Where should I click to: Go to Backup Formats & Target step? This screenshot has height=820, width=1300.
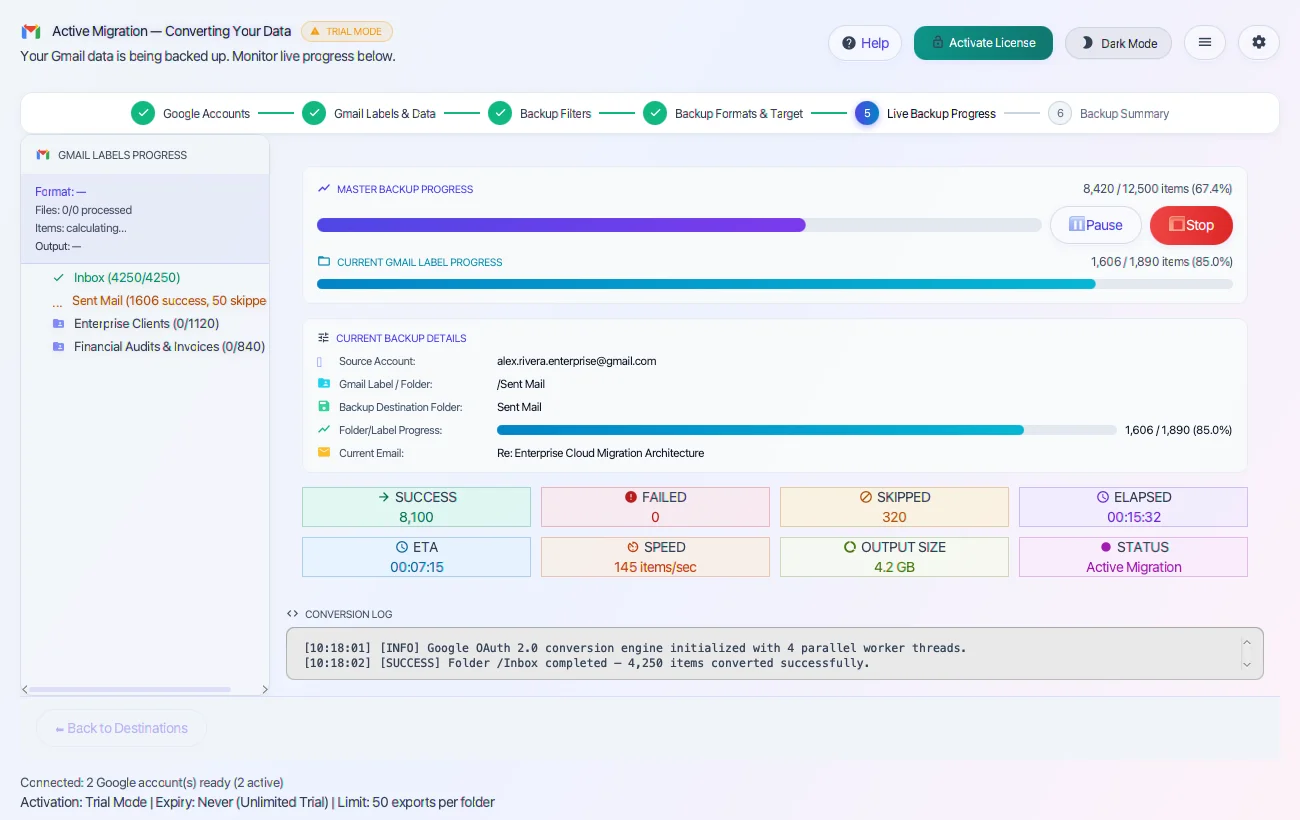pos(723,113)
